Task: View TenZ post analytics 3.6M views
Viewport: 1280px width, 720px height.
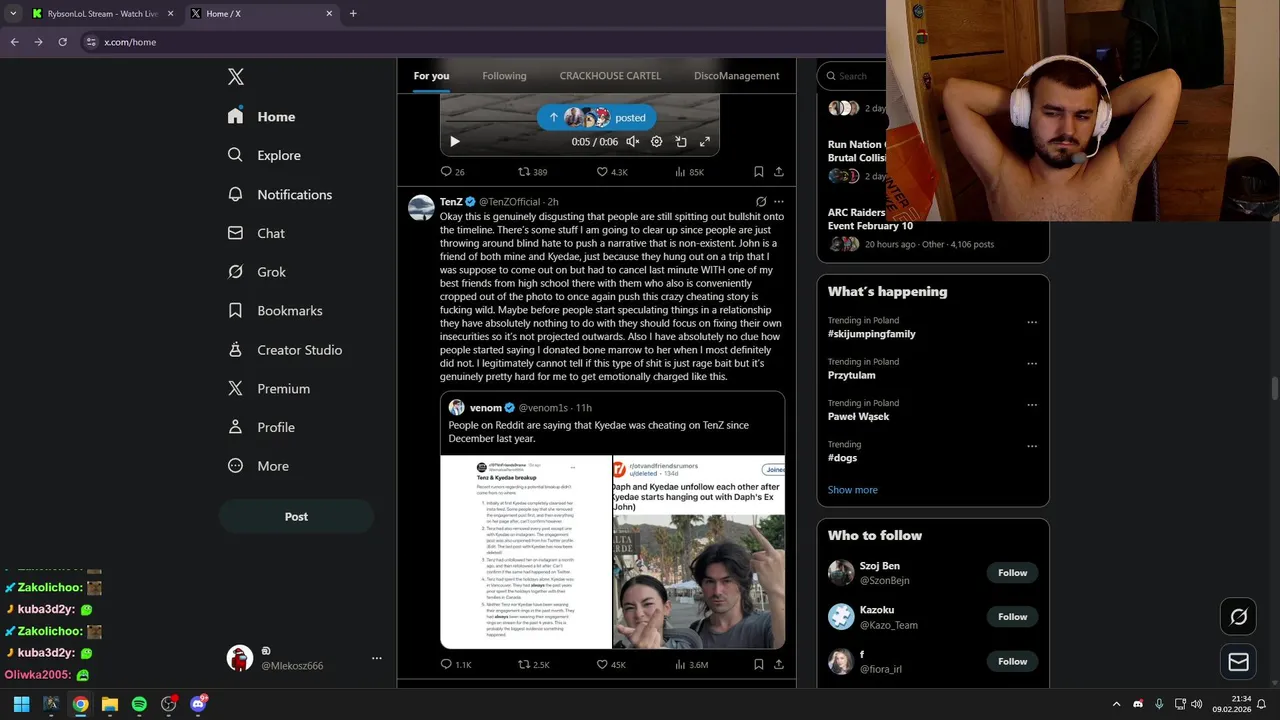Action: (x=691, y=664)
